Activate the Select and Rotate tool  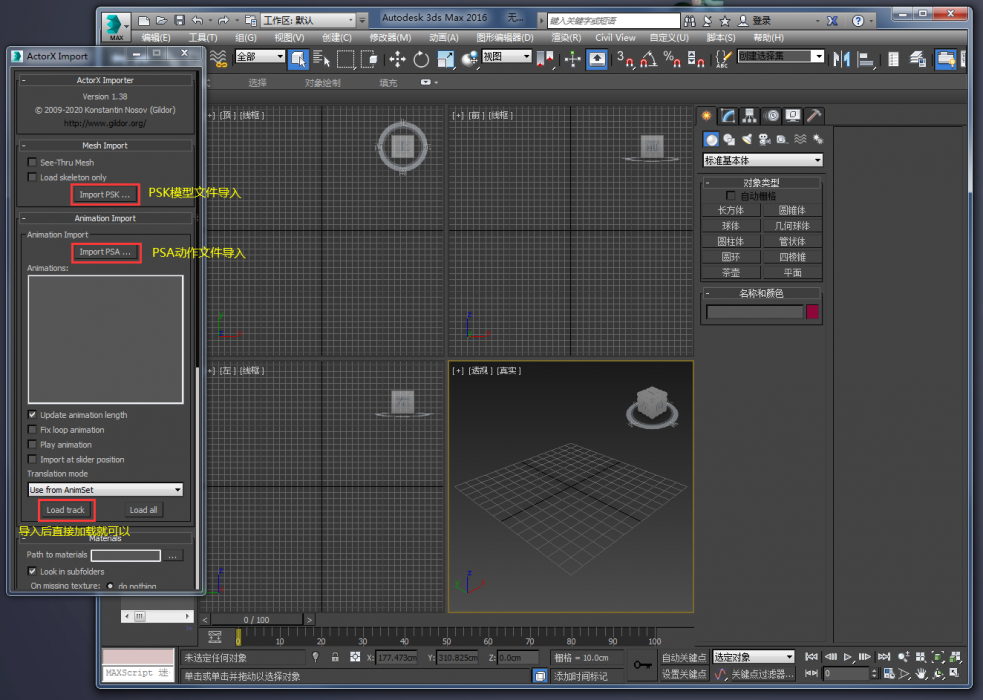[421, 60]
